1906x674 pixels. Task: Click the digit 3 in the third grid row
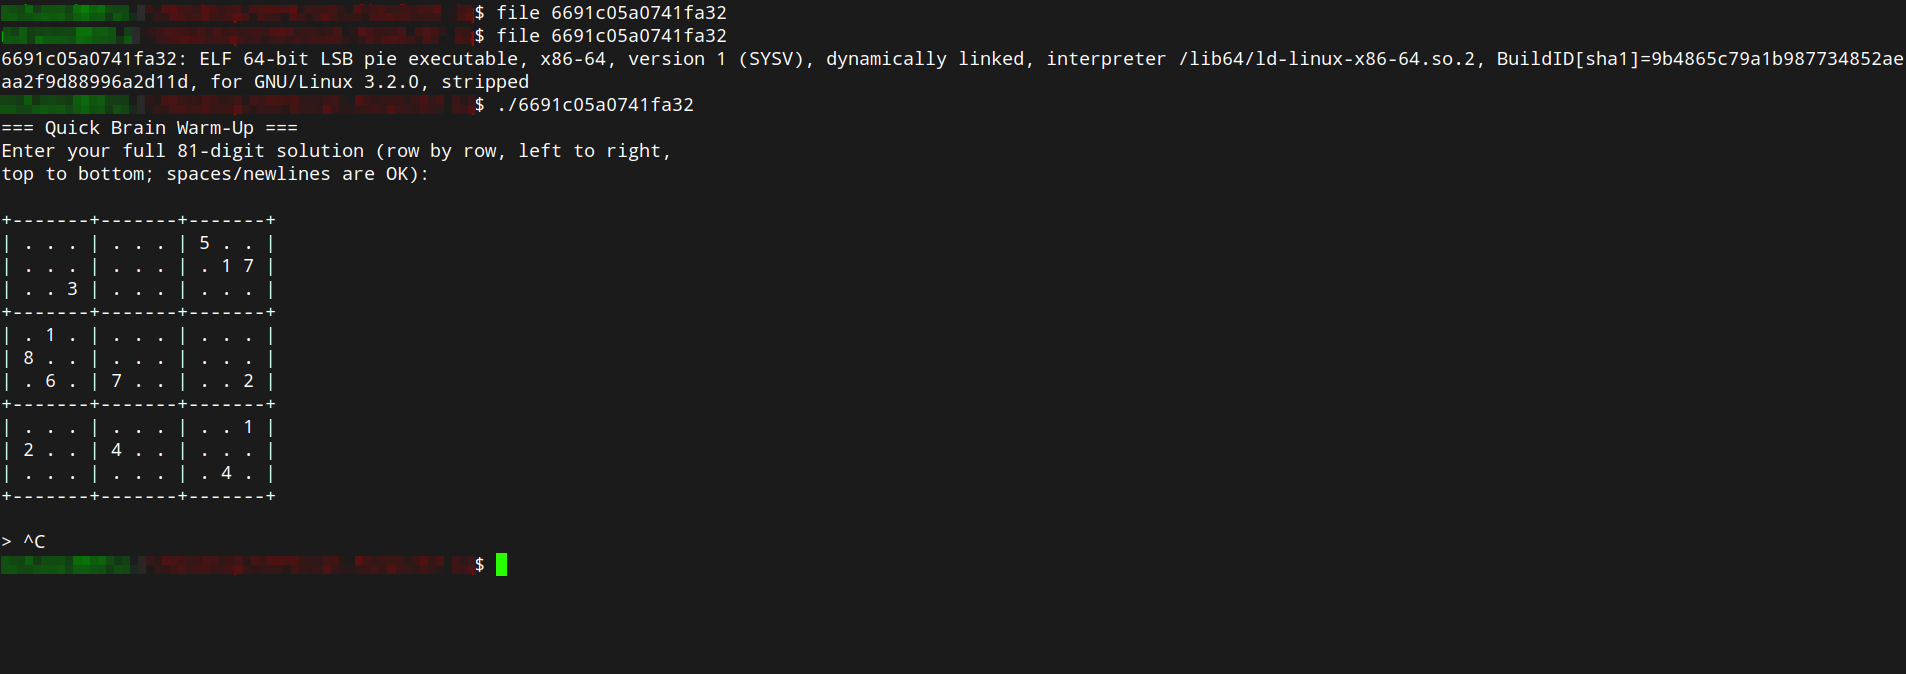72,289
